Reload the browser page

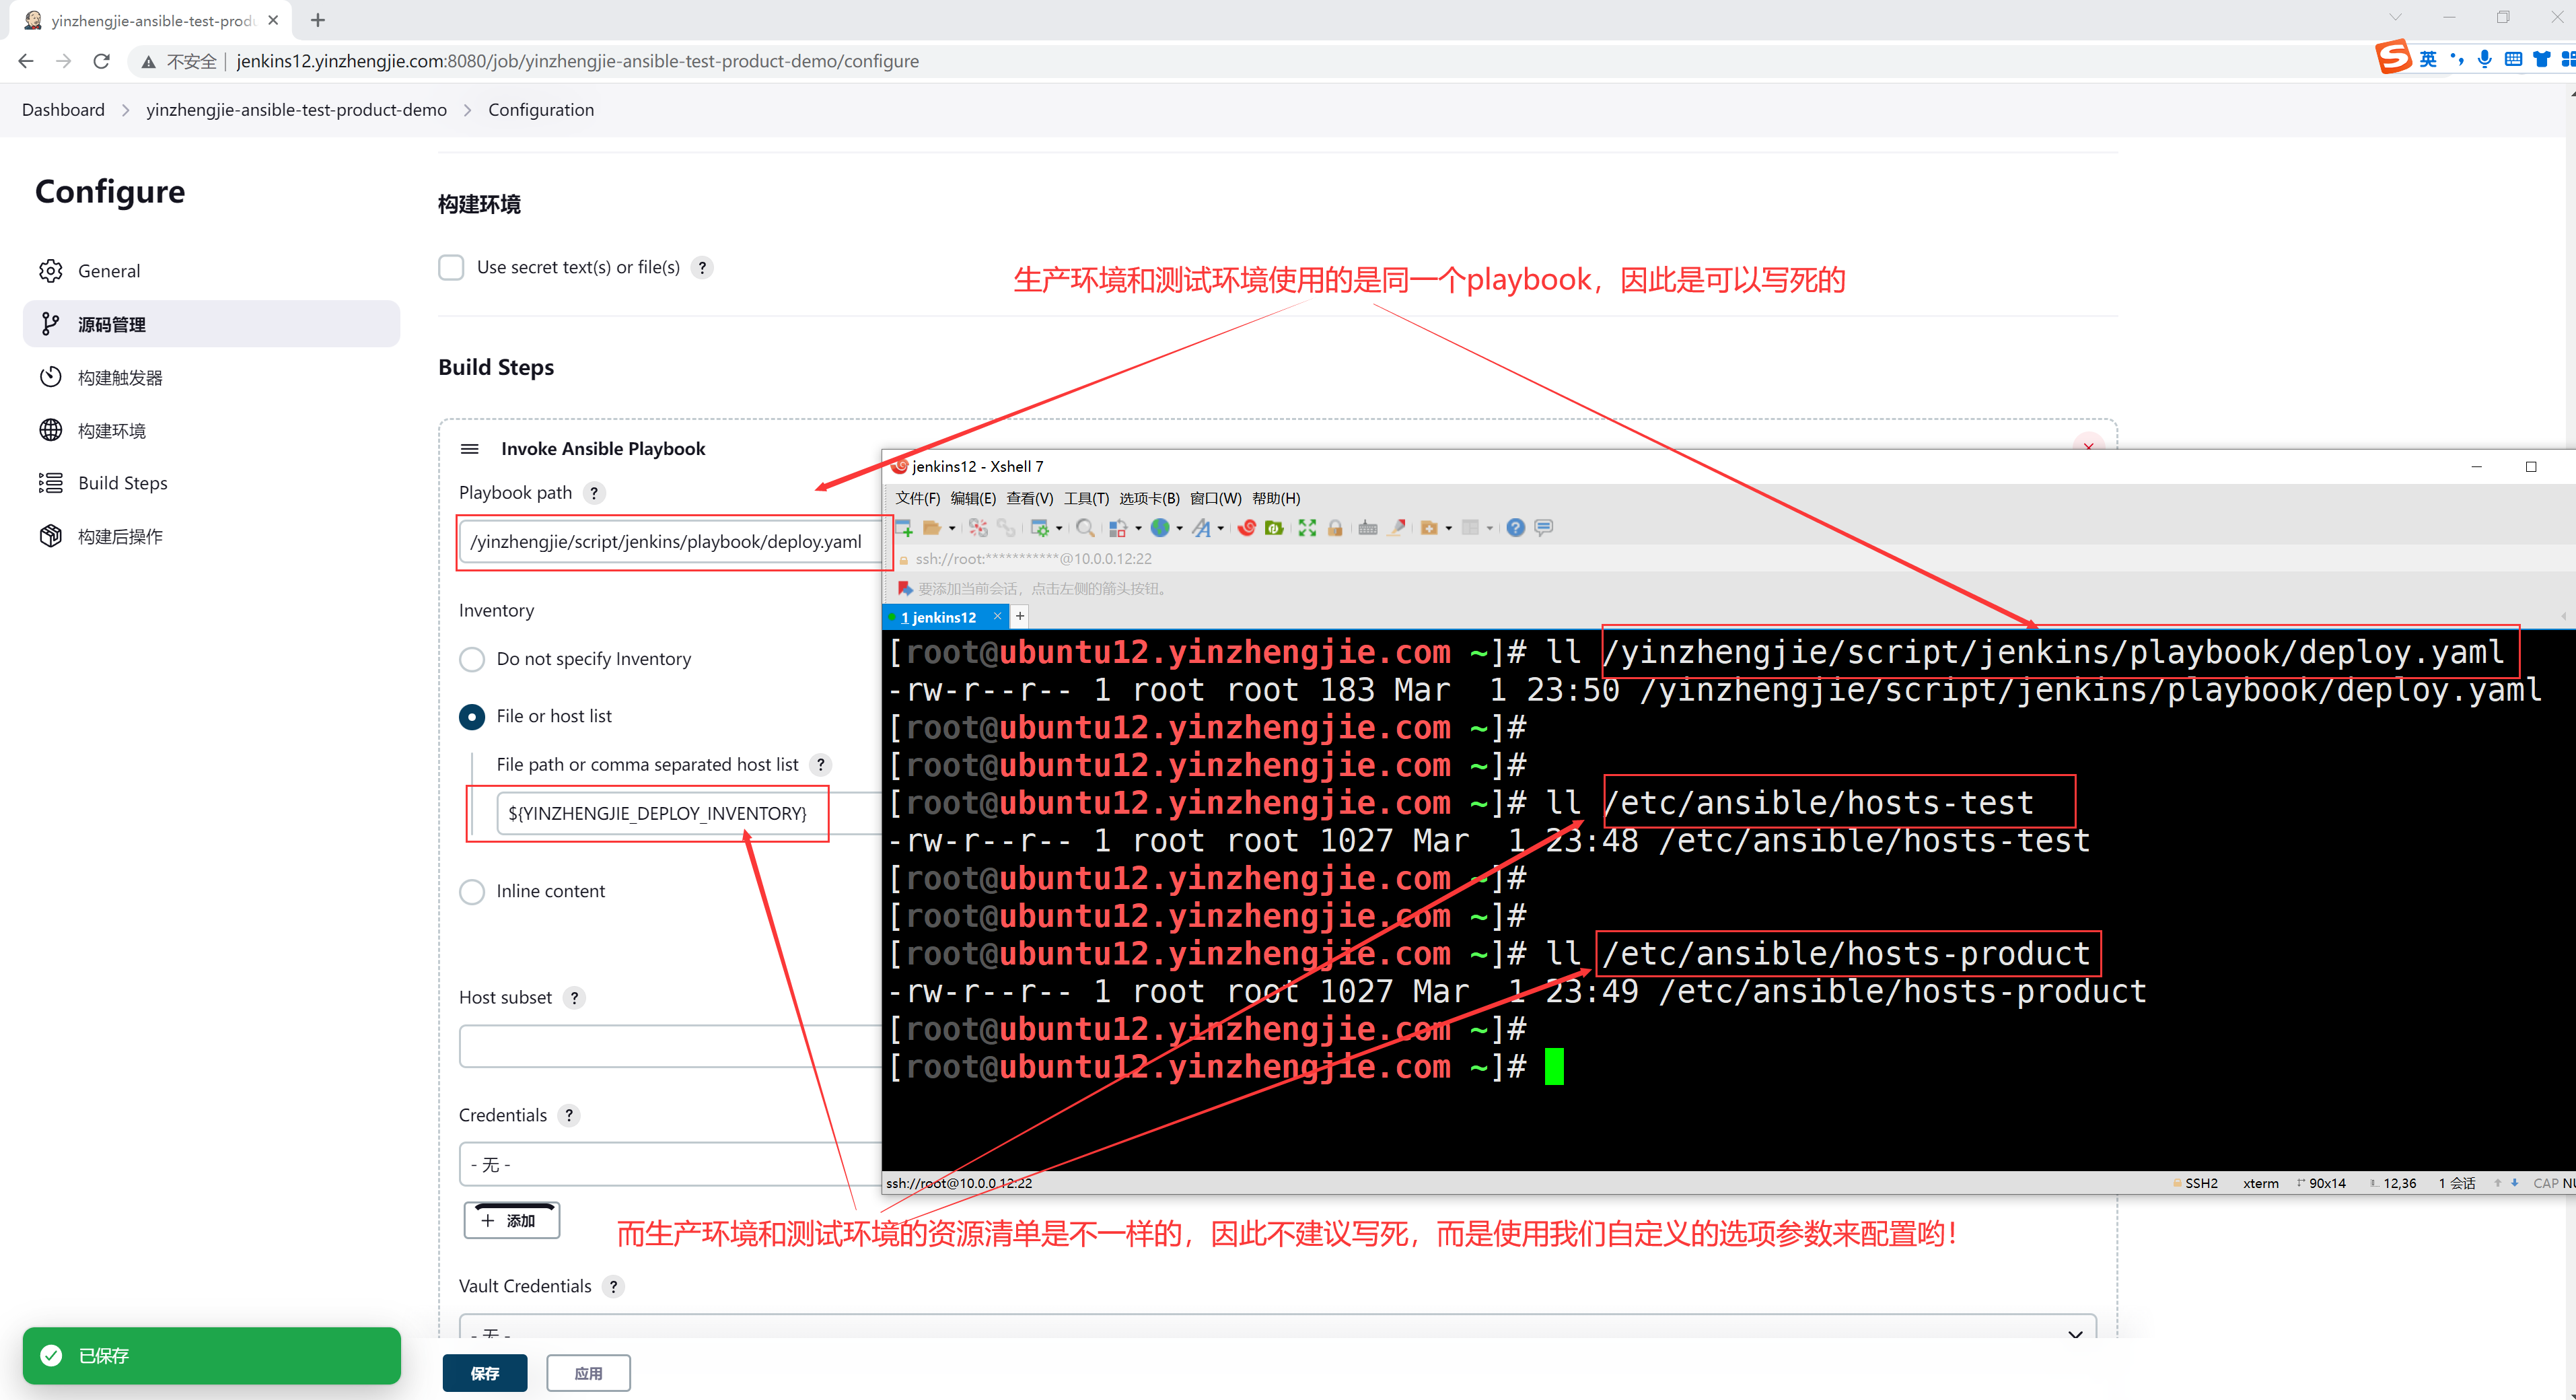(x=101, y=61)
